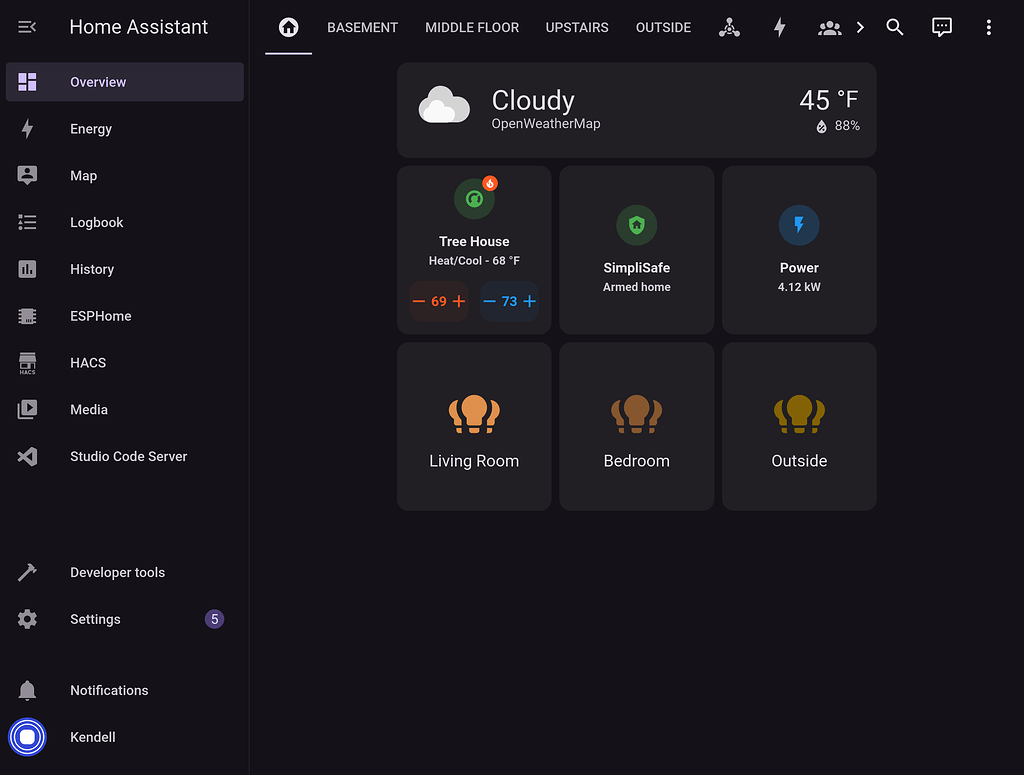Open the Energy dashboard
Viewport: 1024px width, 775px height.
click(x=91, y=128)
